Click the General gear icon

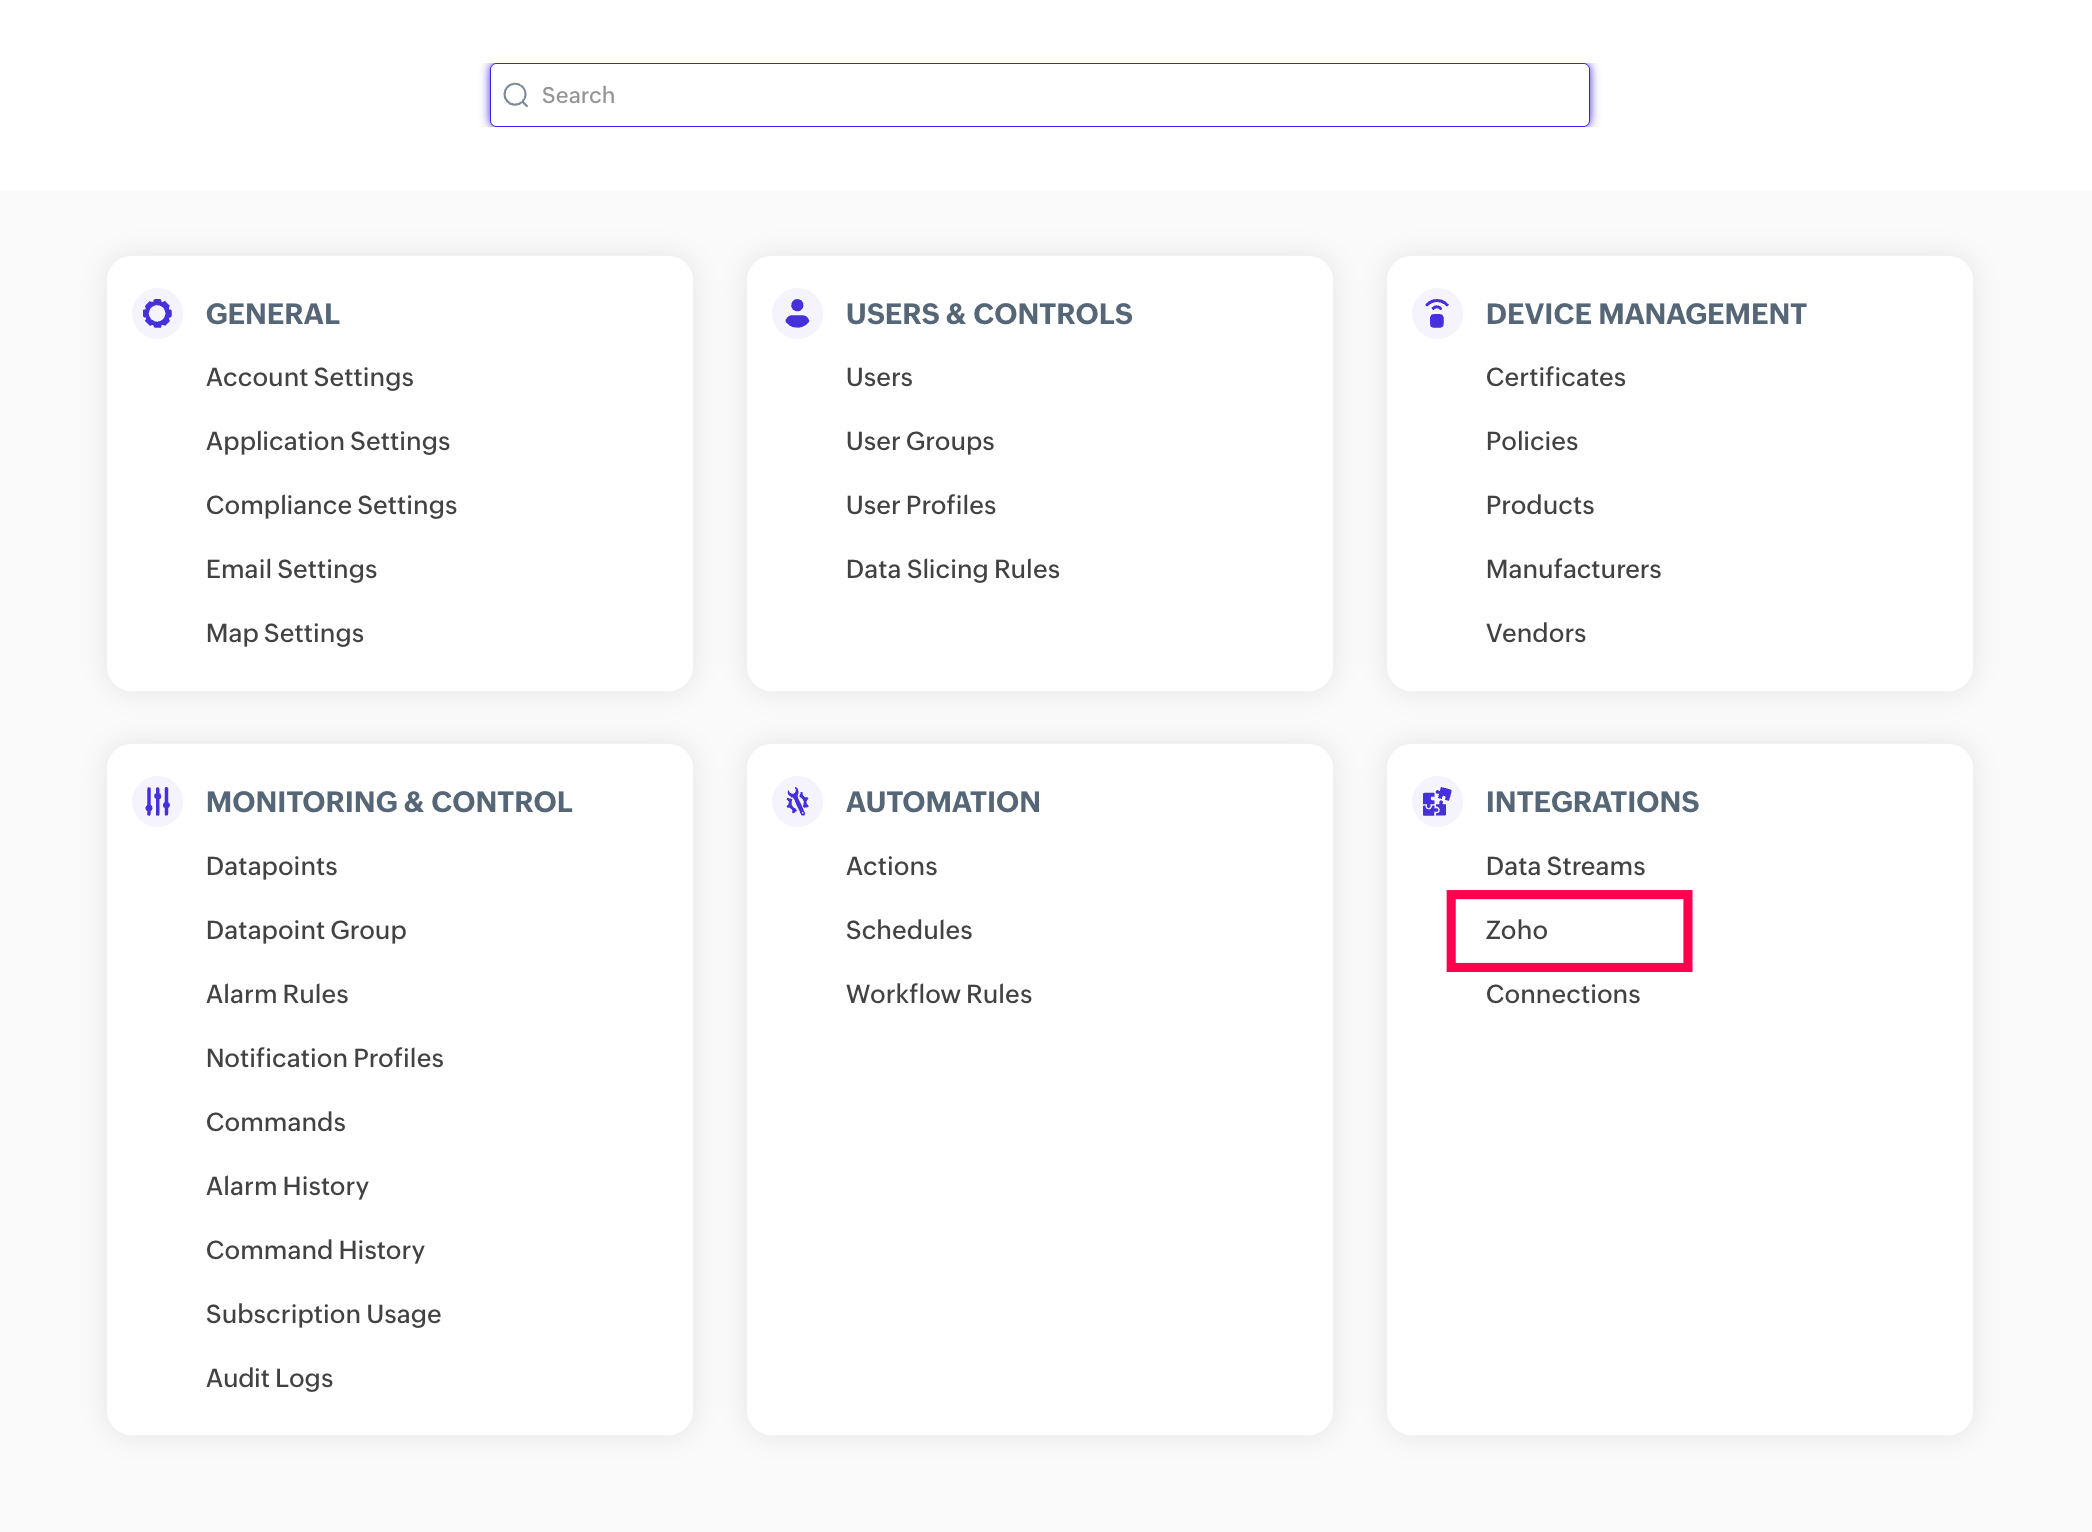[157, 314]
